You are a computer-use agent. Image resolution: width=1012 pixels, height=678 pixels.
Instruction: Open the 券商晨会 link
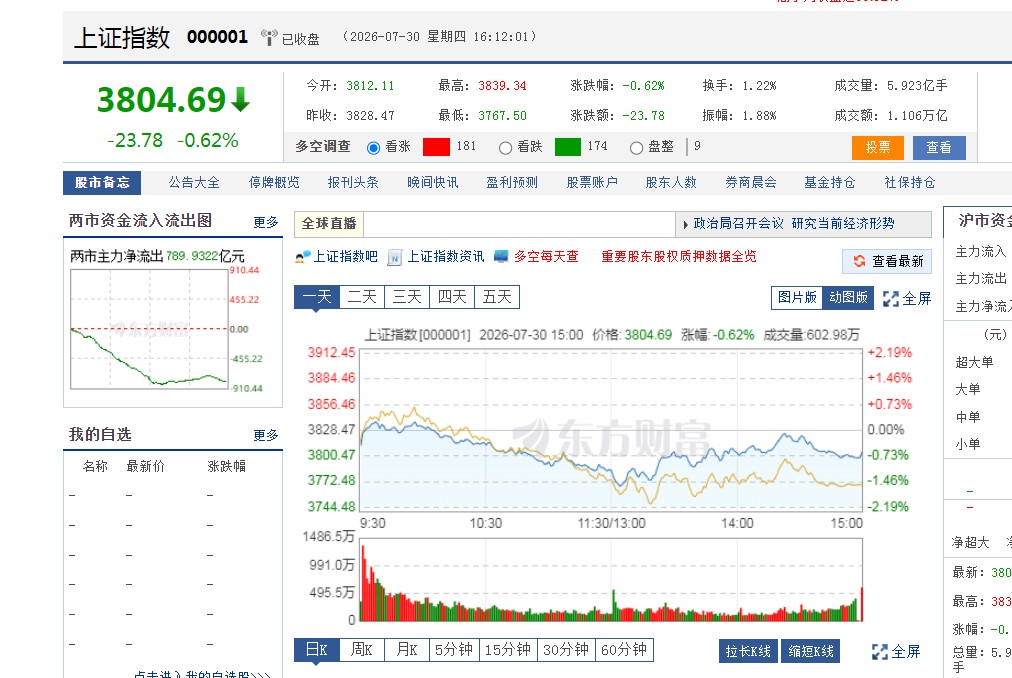click(x=751, y=183)
